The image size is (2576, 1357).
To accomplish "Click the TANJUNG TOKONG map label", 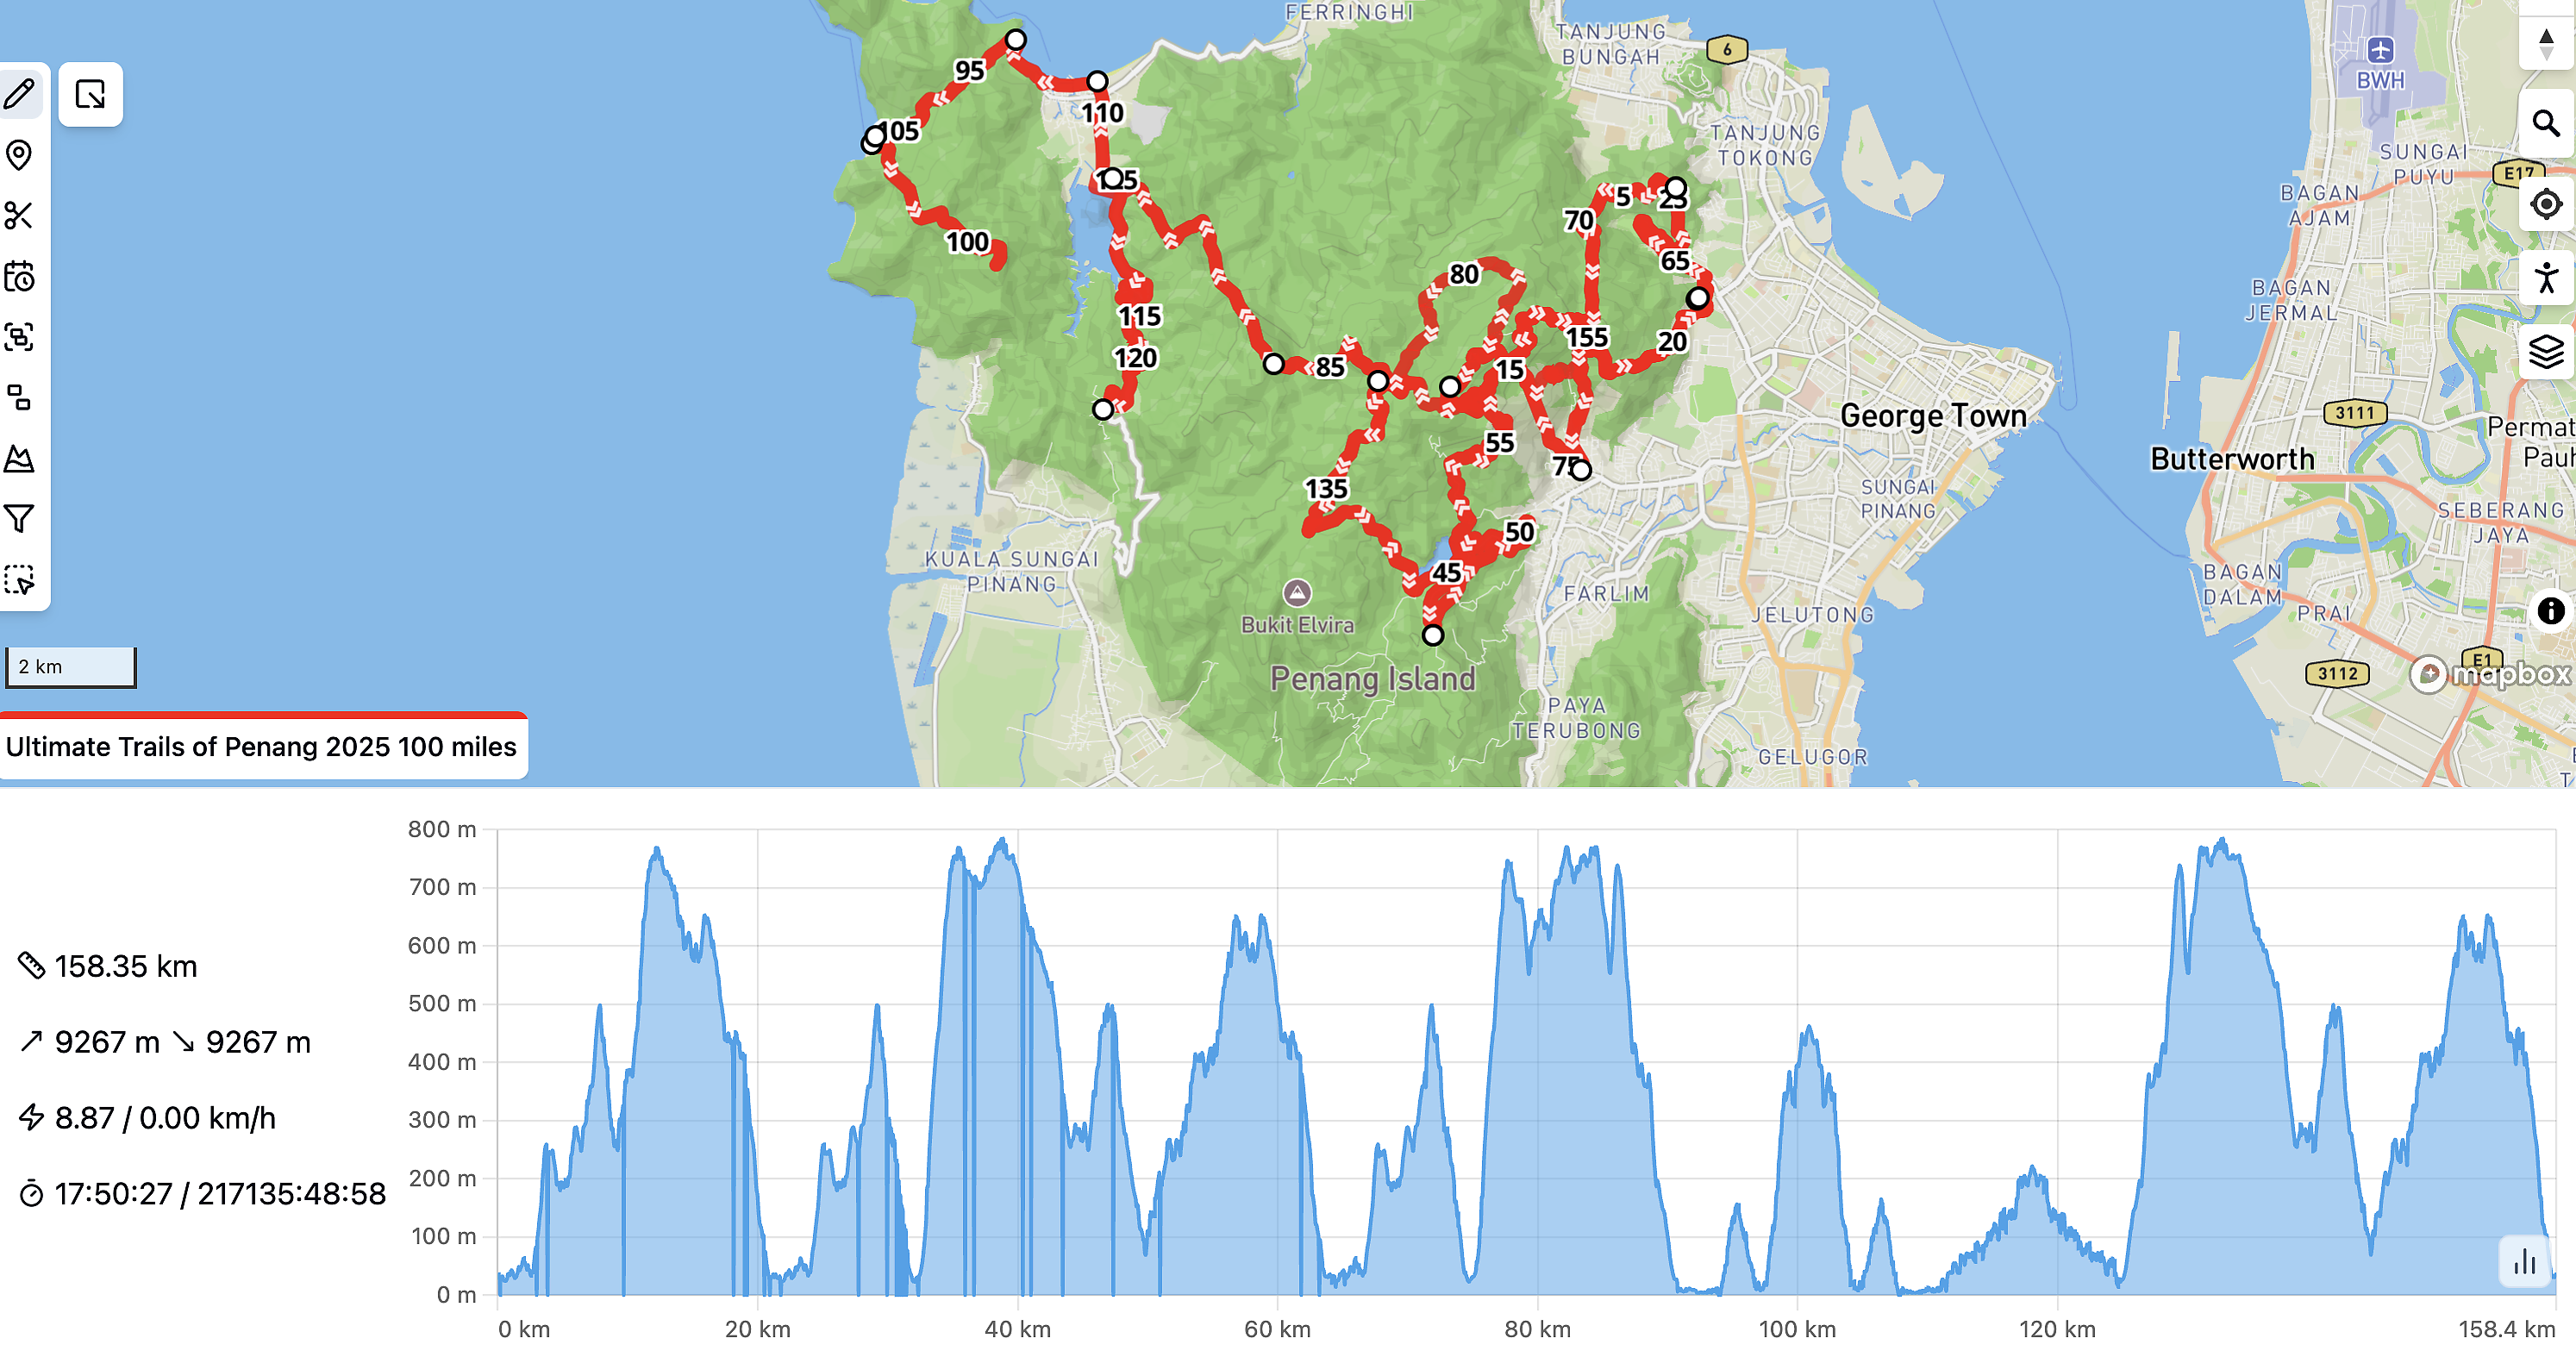I will 1765,145.
